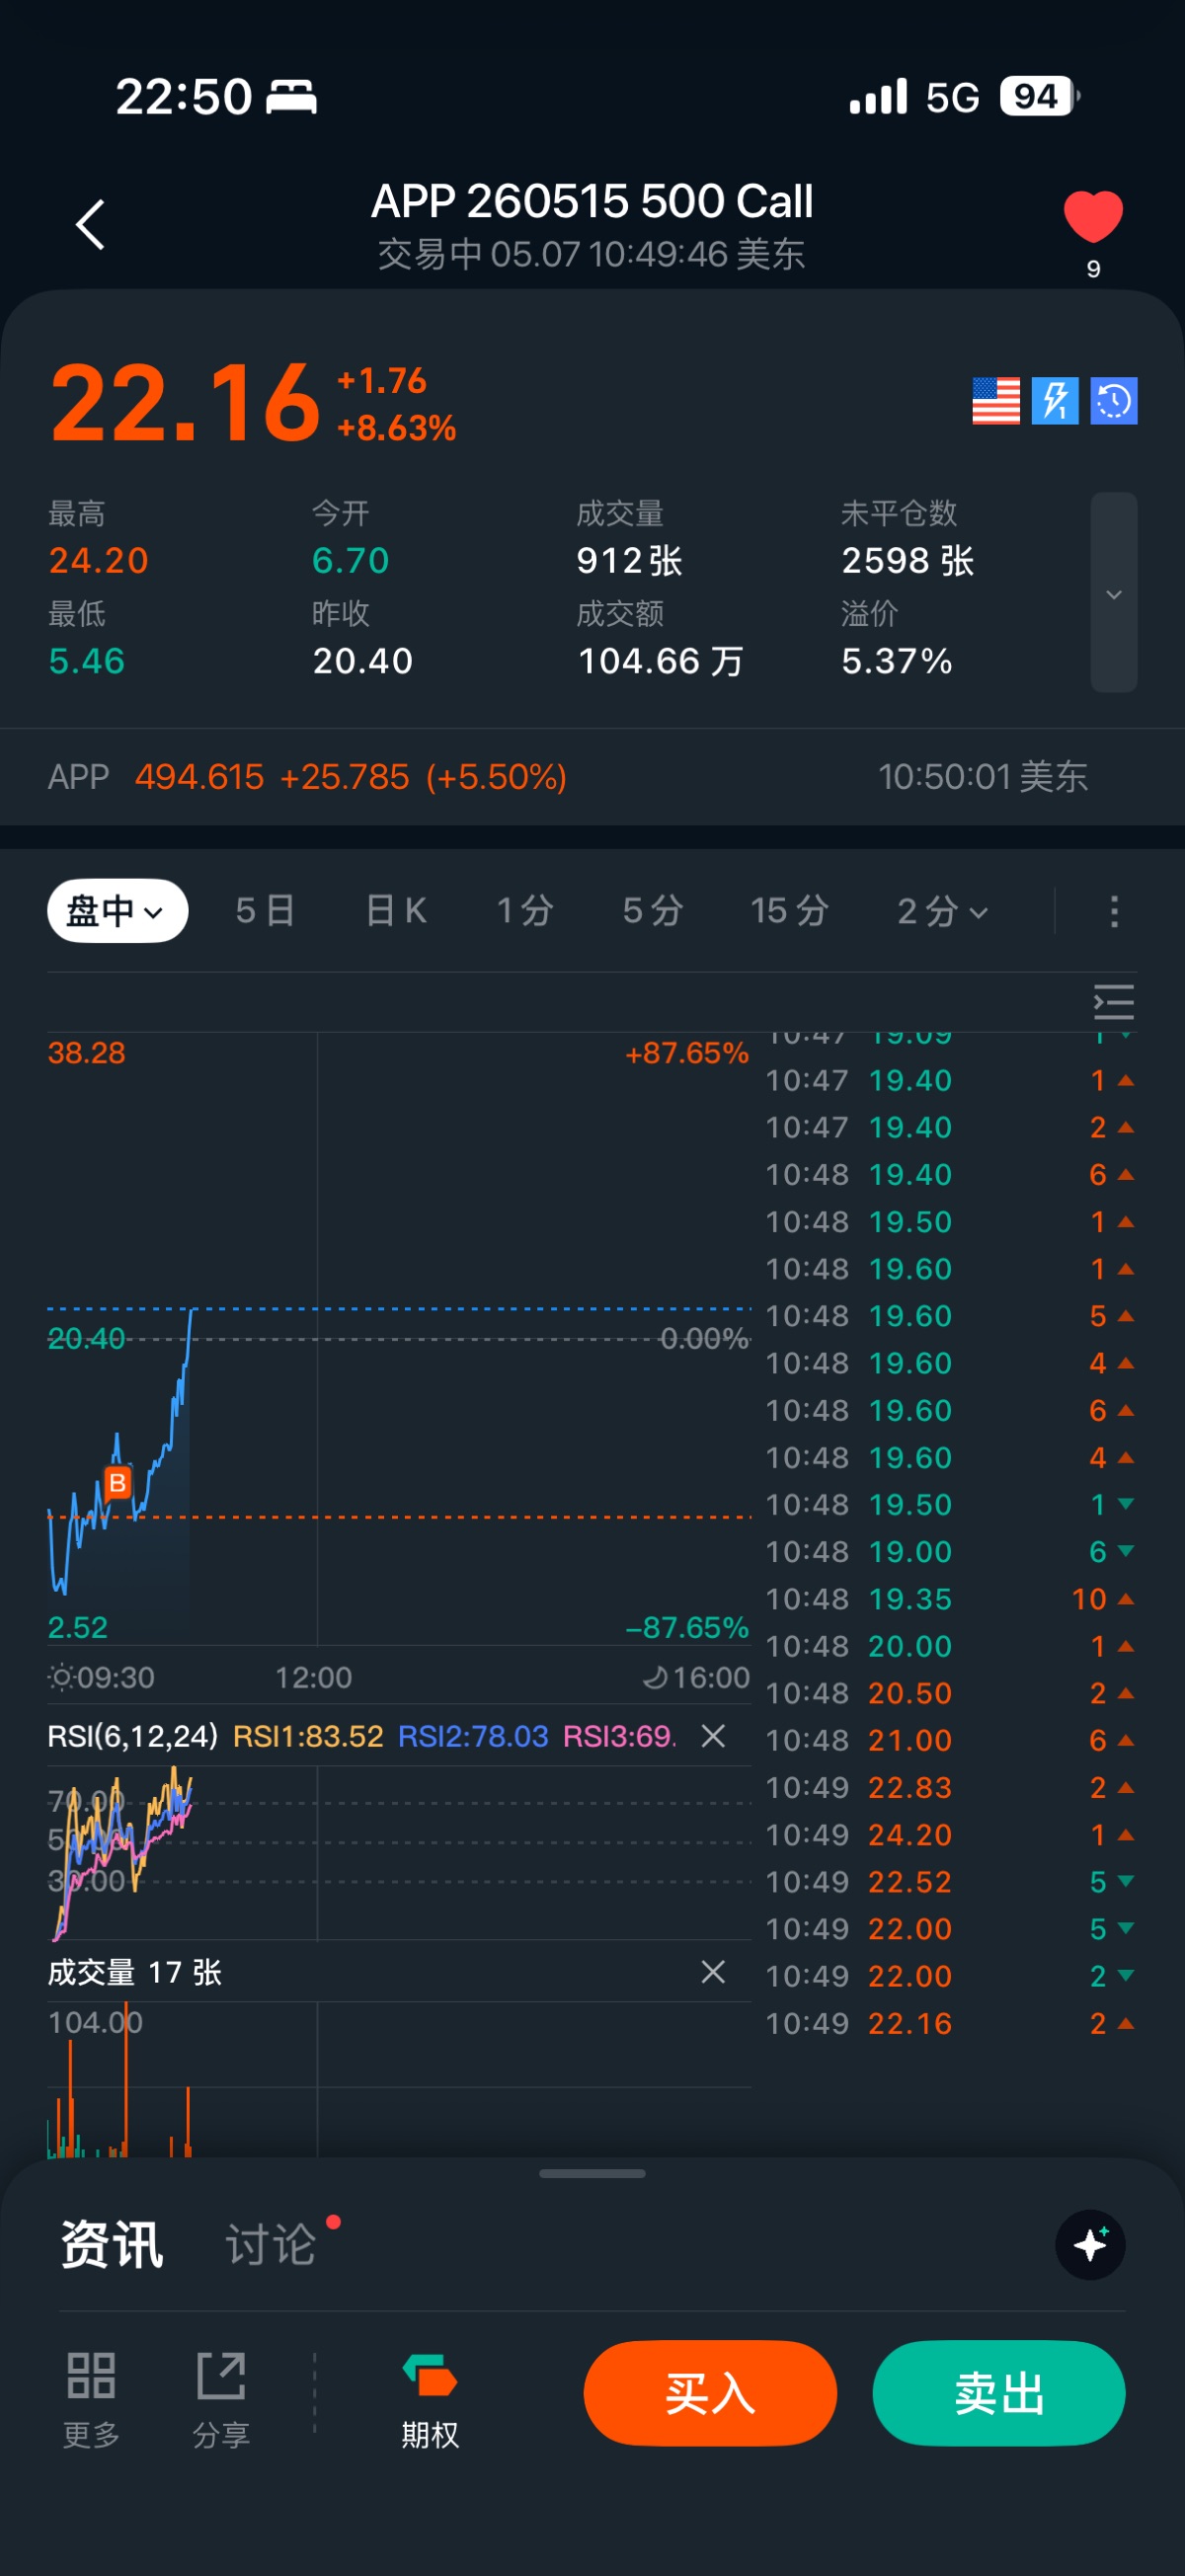This screenshot has width=1185, height=2576.
Task: Select the 10:48 19.35 tick row
Action: [950, 1599]
